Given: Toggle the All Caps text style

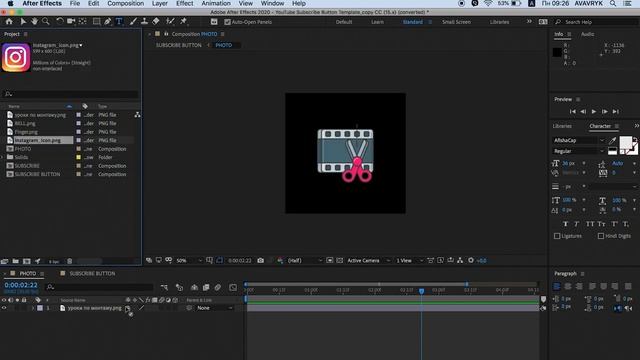Looking at the screenshot, I should pyautogui.click(x=590, y=224).
